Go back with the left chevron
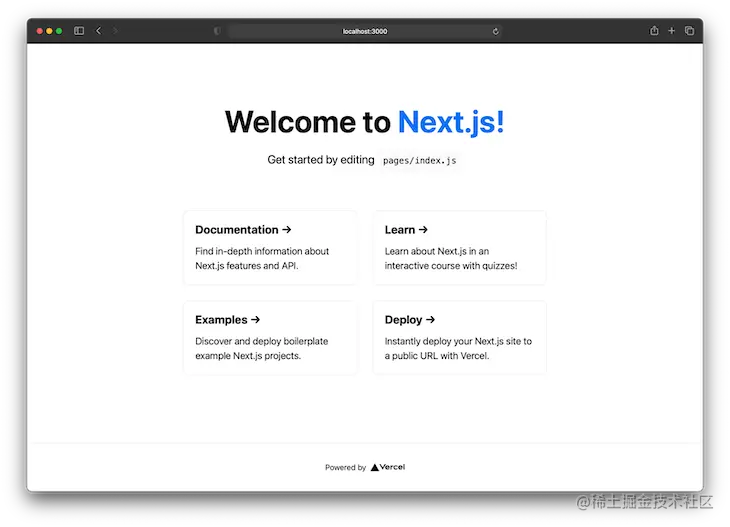The width and height of the screenshot is (730, 527). (x=98, y=31)
